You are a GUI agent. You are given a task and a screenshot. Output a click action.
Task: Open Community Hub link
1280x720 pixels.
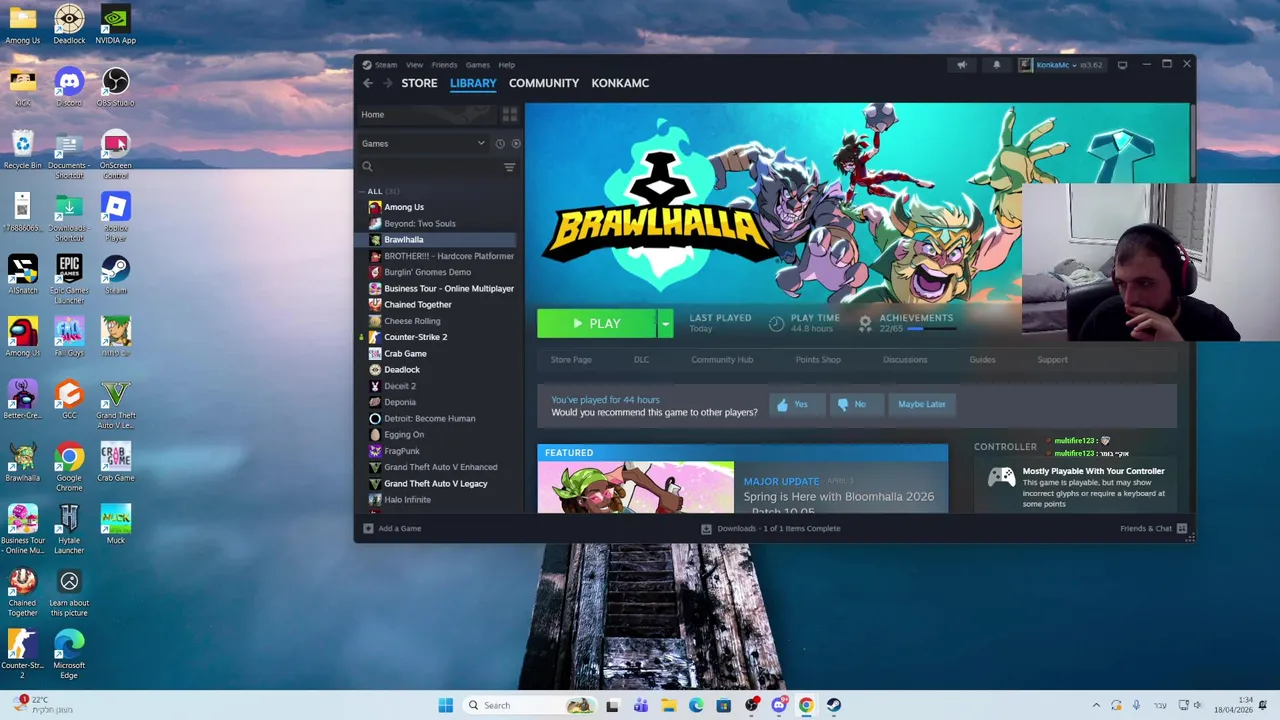coord(722,360)
